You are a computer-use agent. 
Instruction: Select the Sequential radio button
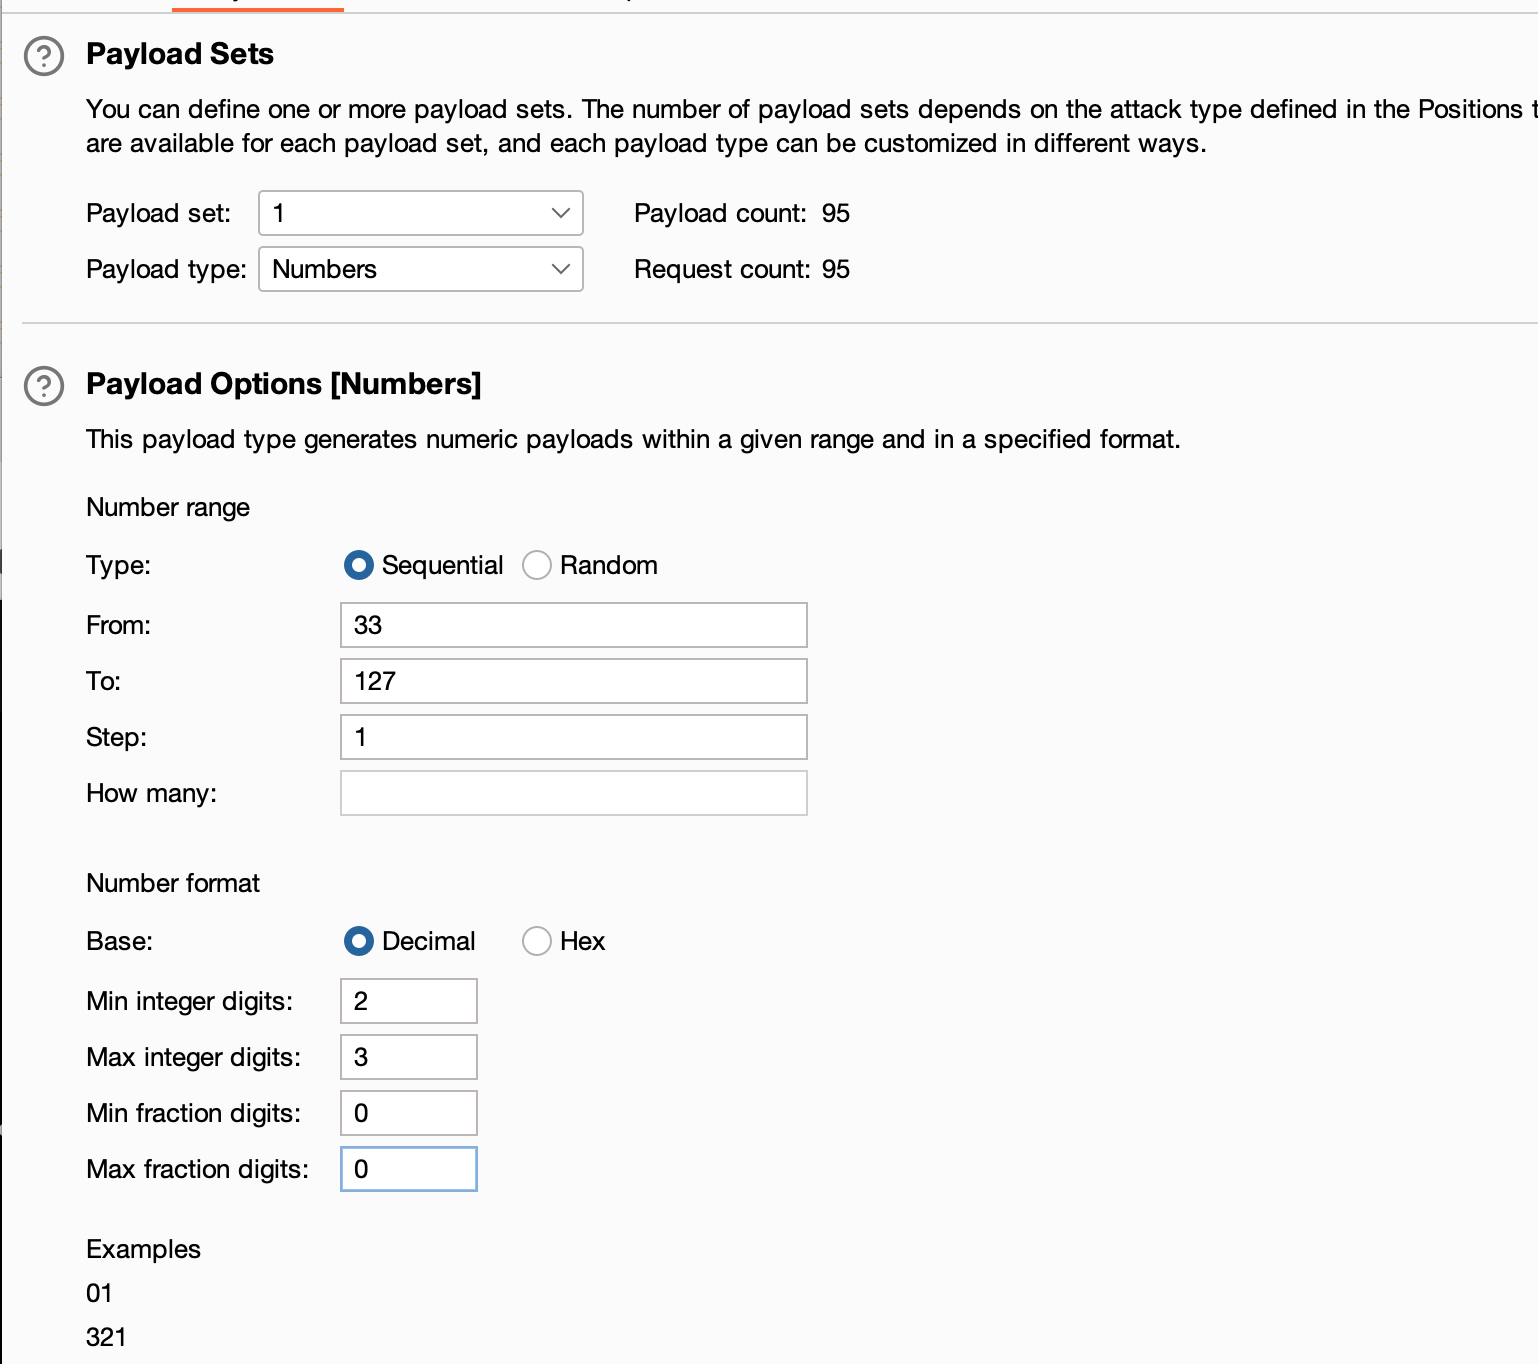(358, 565)
